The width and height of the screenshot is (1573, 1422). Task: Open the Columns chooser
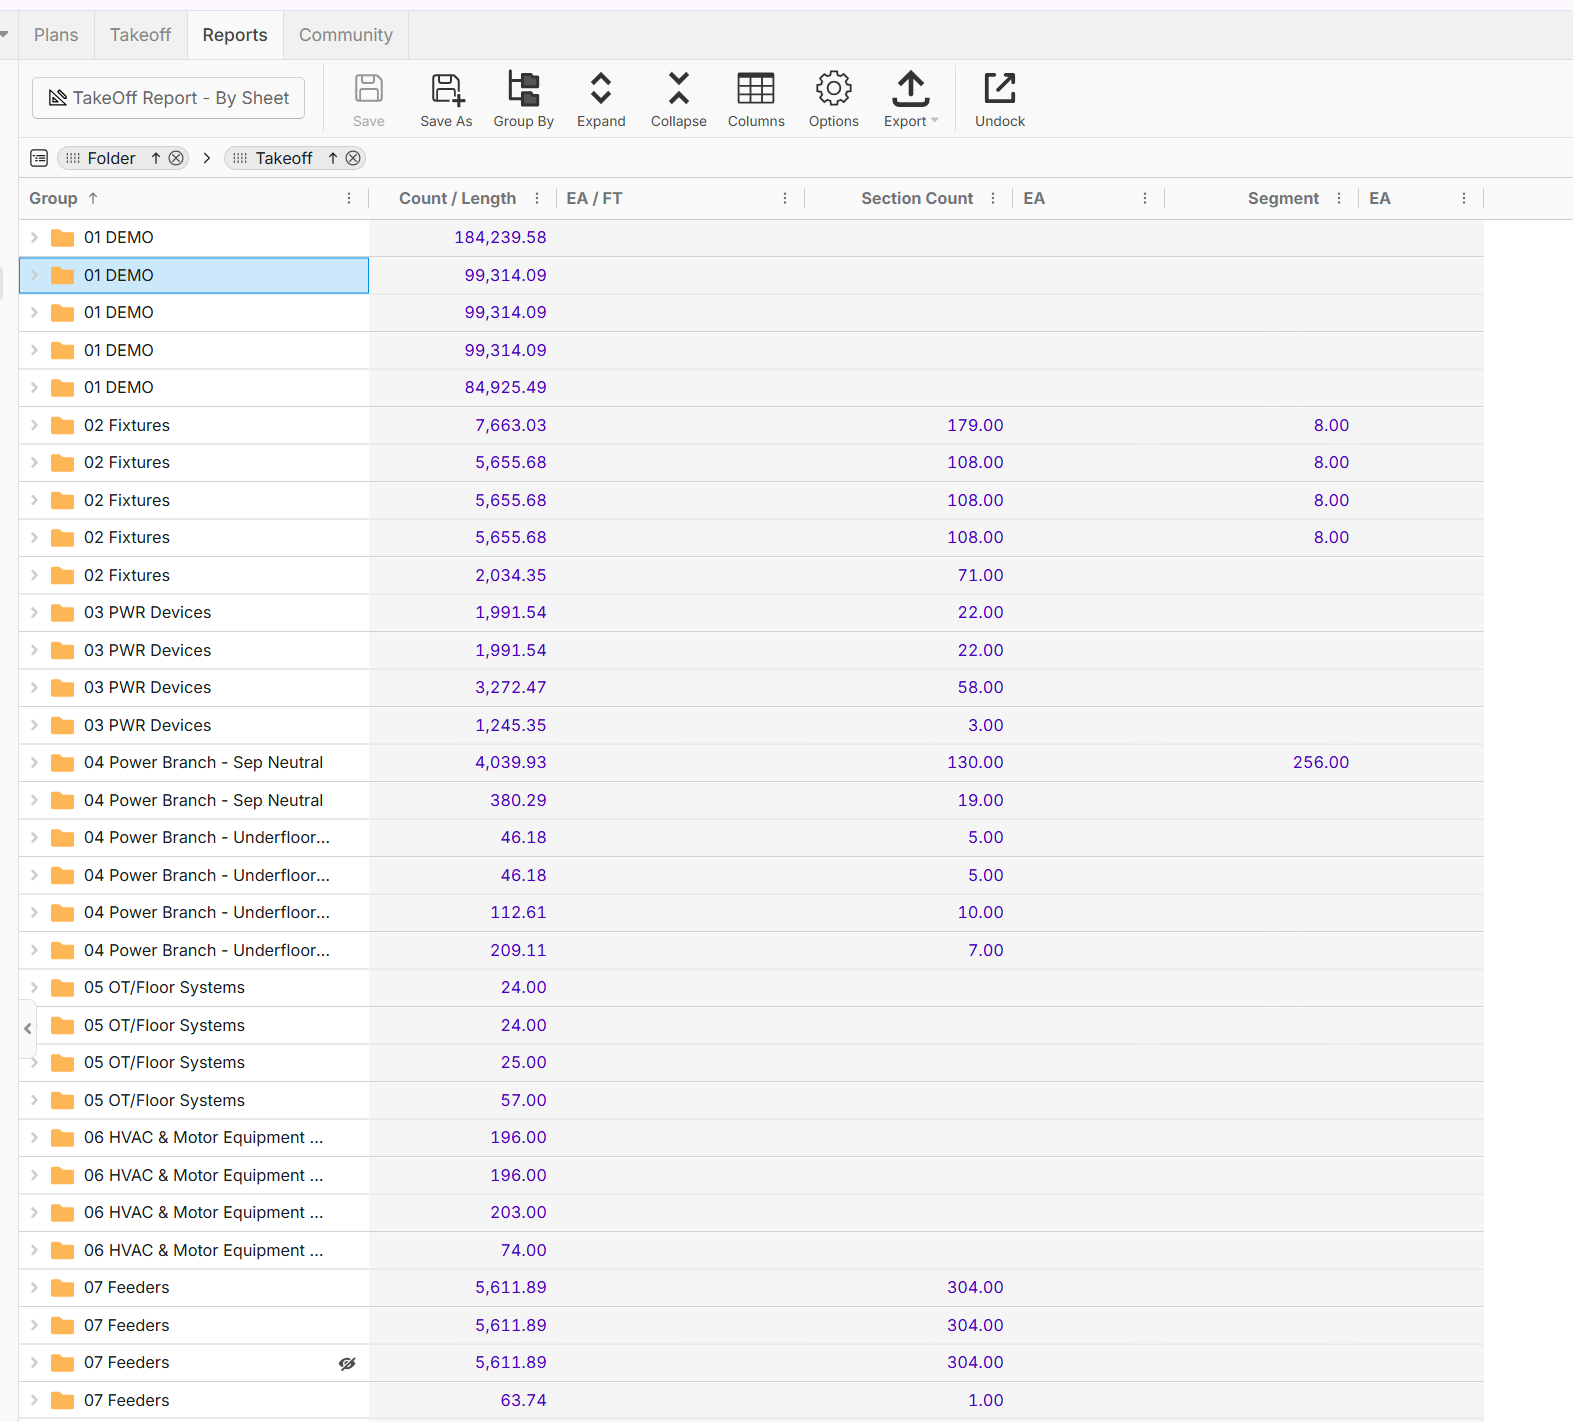[756, 99]
